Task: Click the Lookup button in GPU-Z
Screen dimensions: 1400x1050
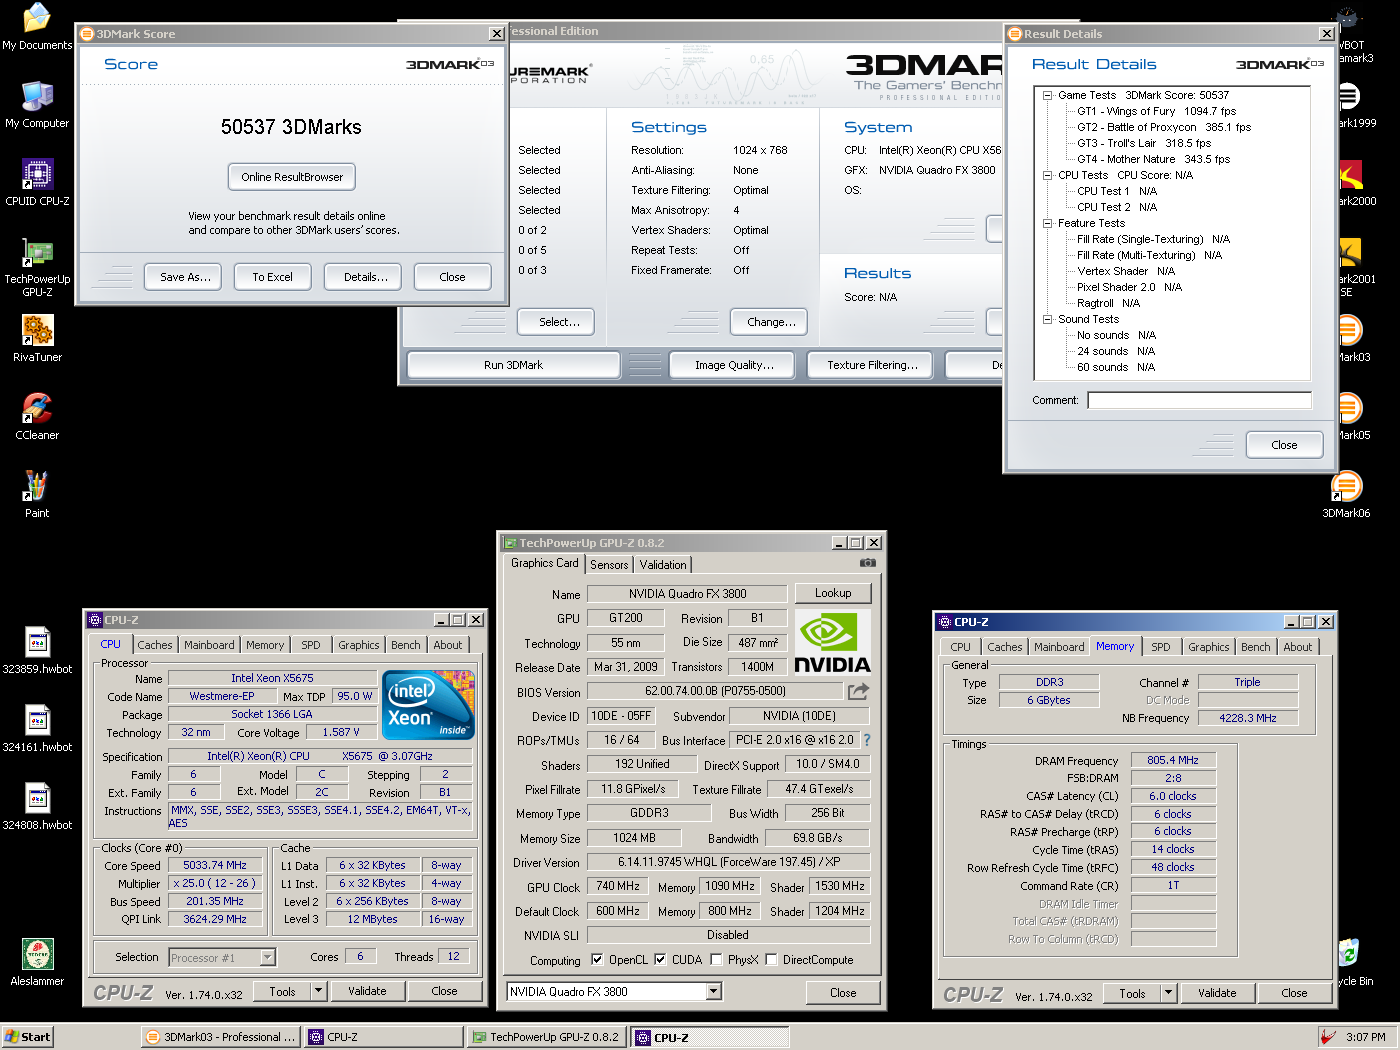Action: (x=833, y=593)
